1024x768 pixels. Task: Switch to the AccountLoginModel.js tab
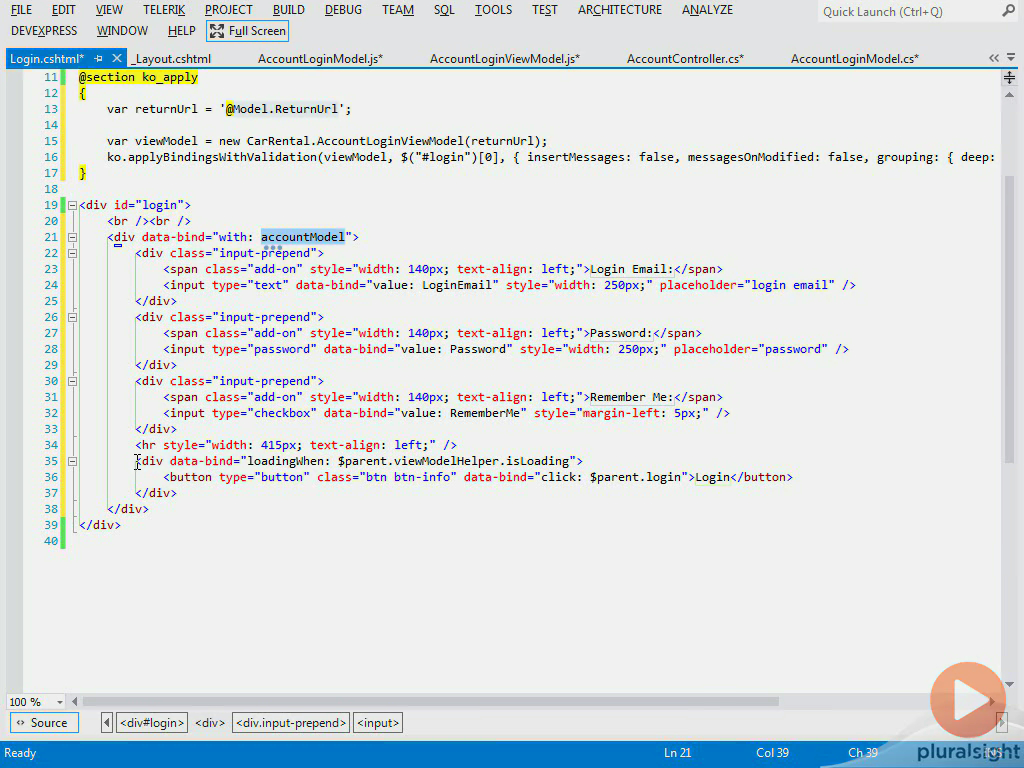coord(320,59)
